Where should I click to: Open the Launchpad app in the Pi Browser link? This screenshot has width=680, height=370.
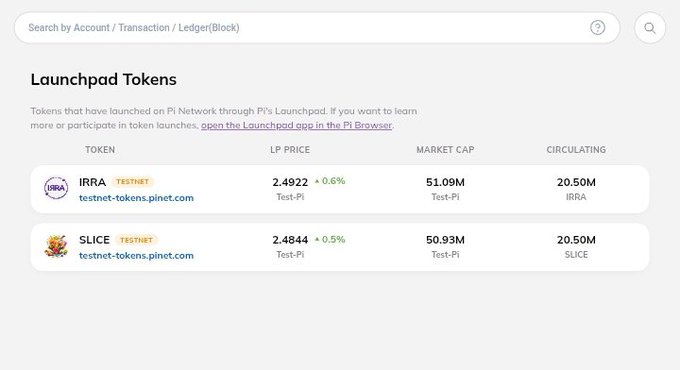(297, 125)
